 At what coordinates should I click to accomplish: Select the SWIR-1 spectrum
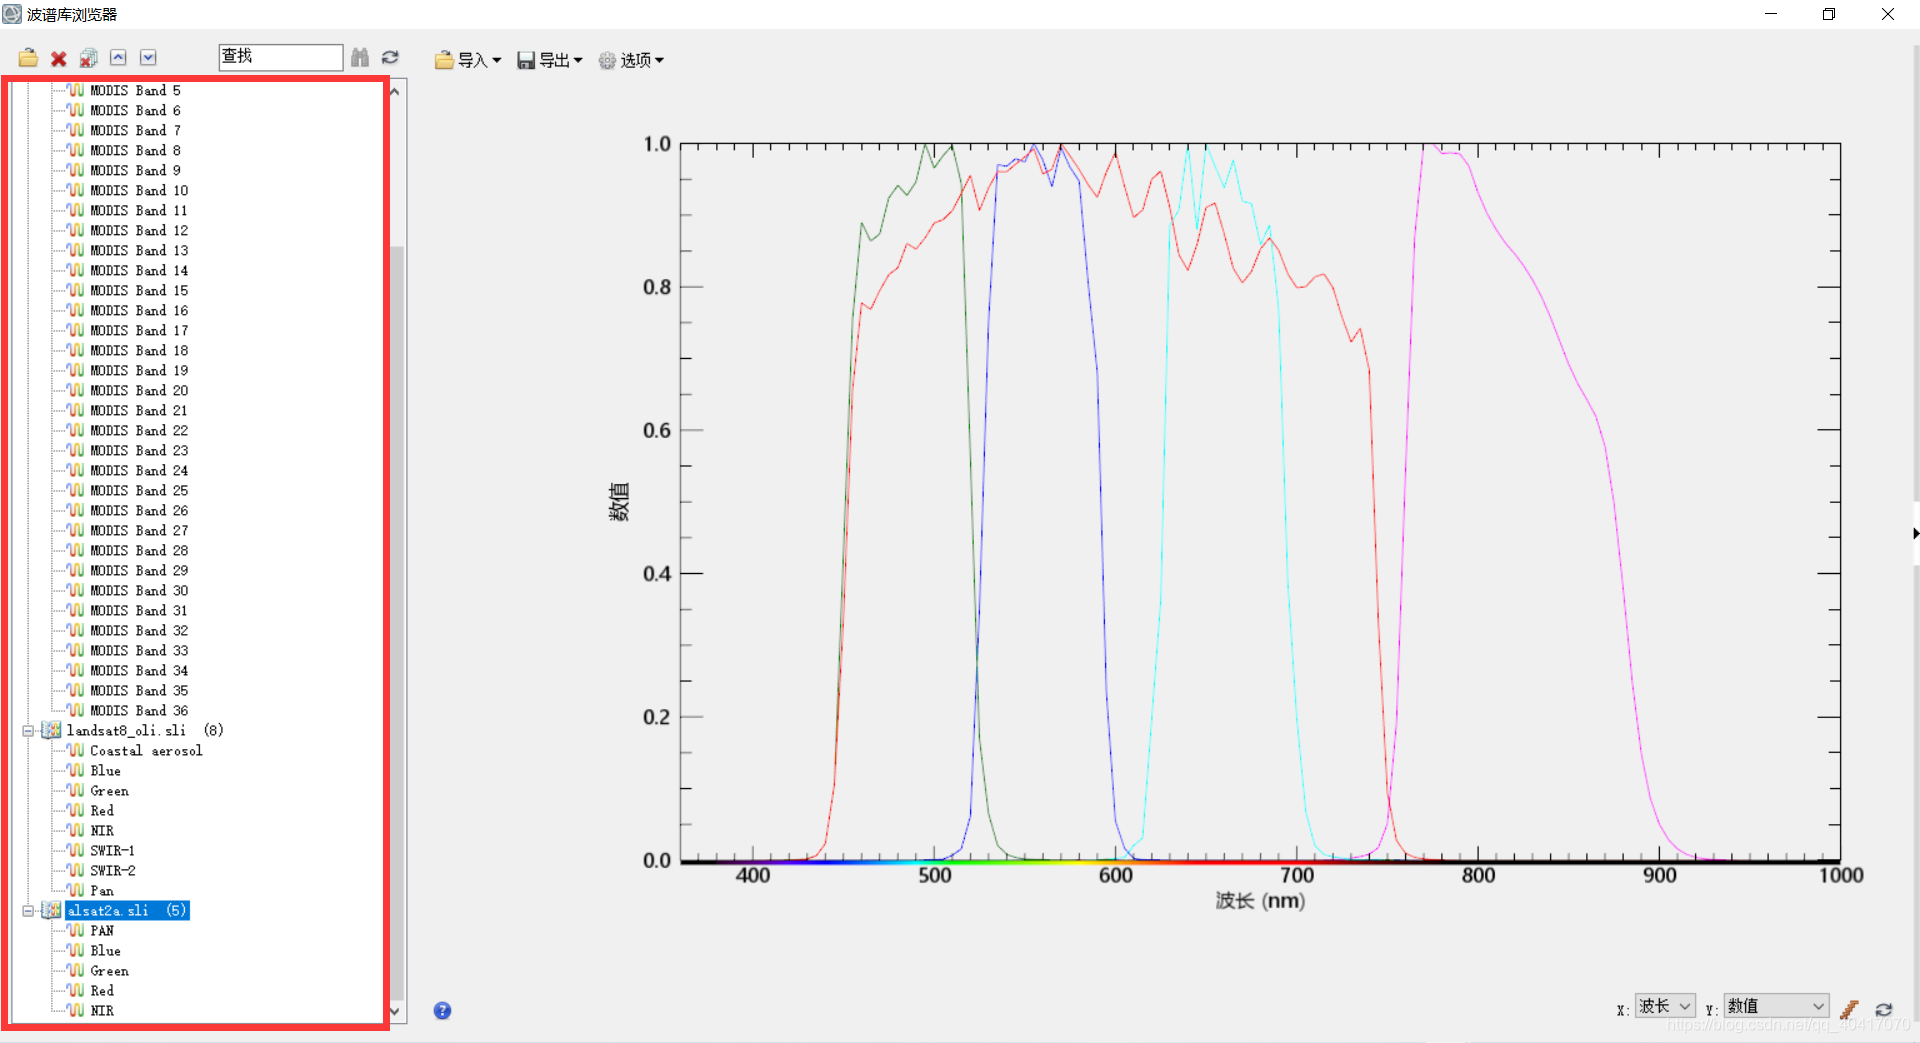pyautogui.click(x=113, y=850)
